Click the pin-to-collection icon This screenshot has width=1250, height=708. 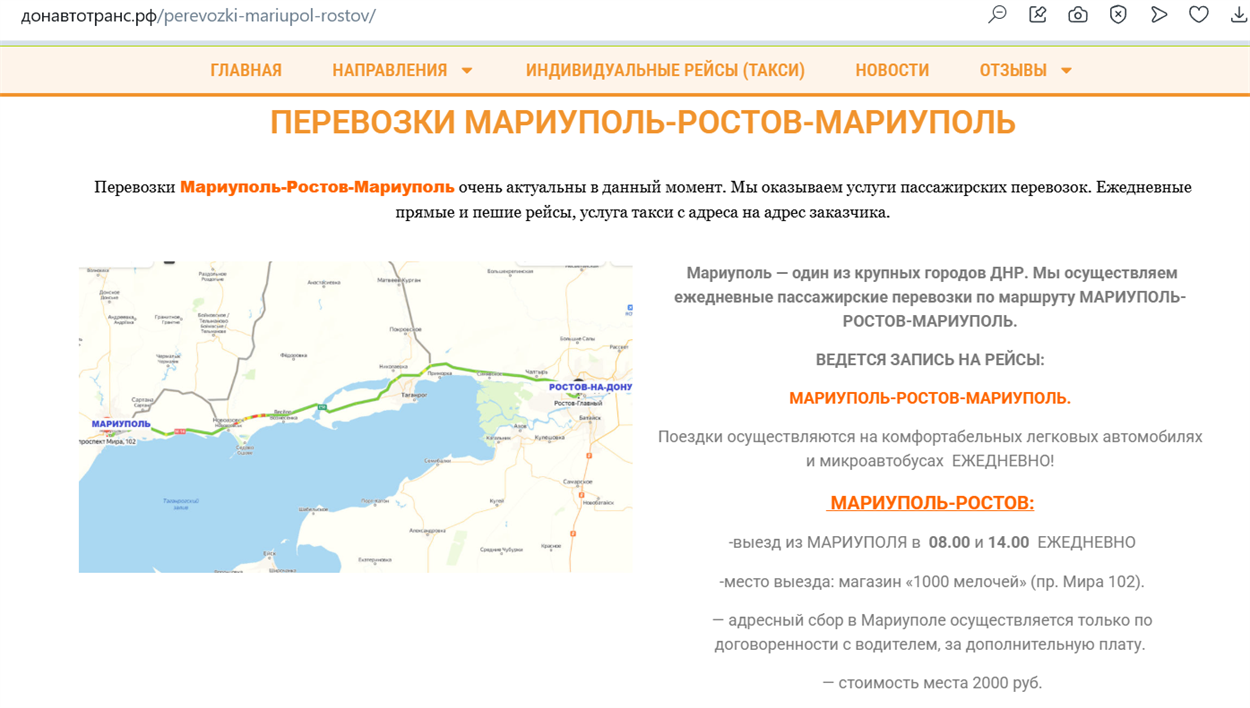coord(1038,14)
